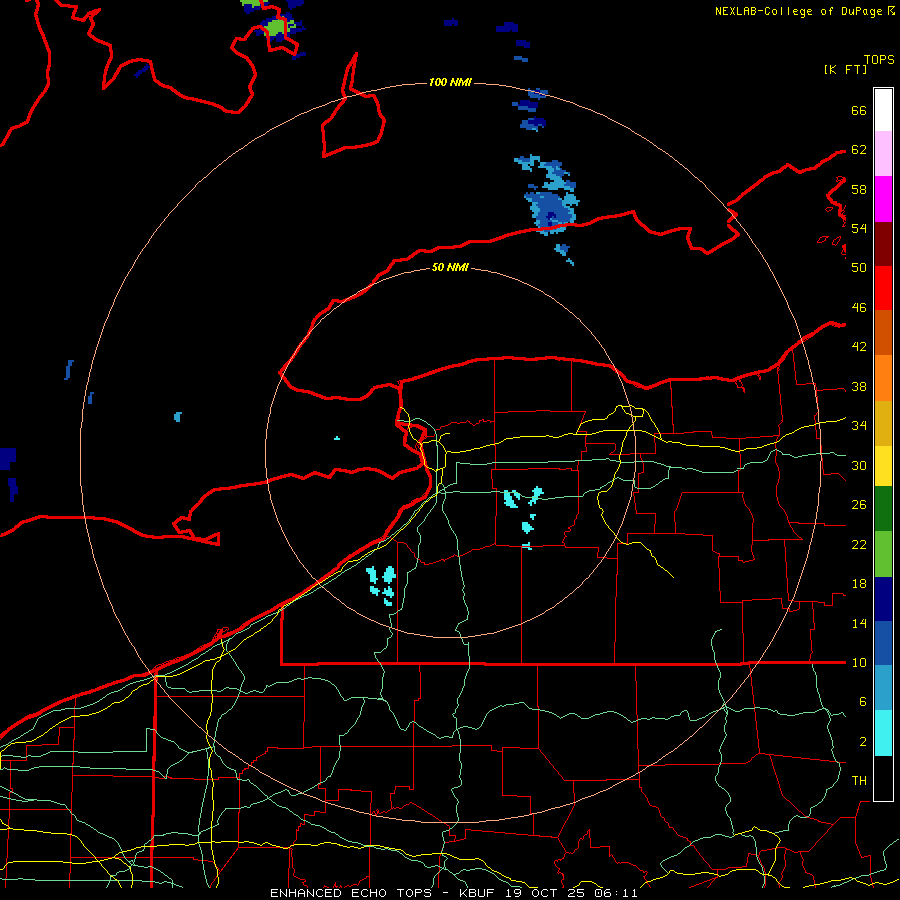Click the cyan echo cluster southwest inside 50 NMI ring
The width and height of the screenshot is (900, 900).
(x=382, y=585)
